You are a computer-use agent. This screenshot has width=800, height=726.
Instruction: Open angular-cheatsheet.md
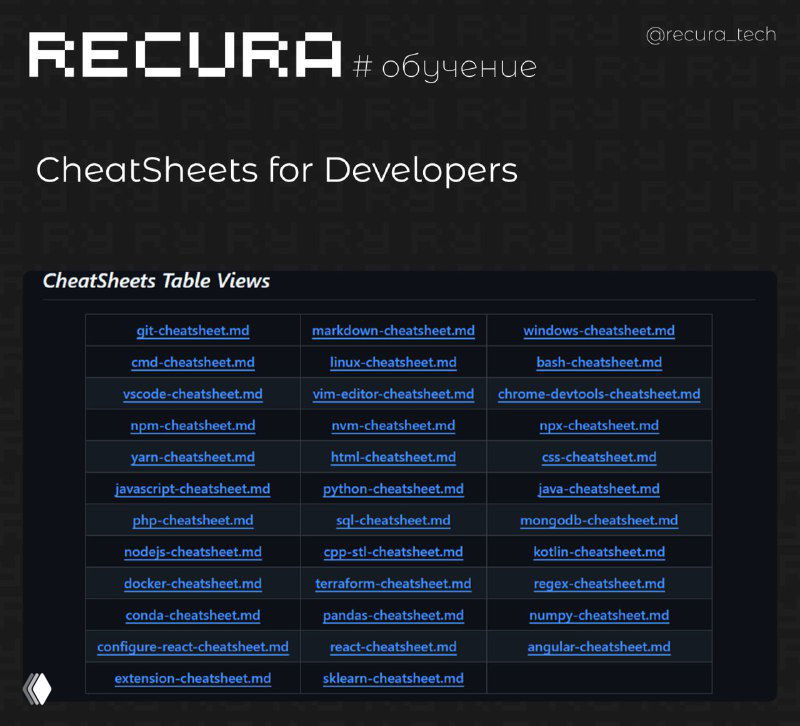pyautogui.click(x=599, y=647)
